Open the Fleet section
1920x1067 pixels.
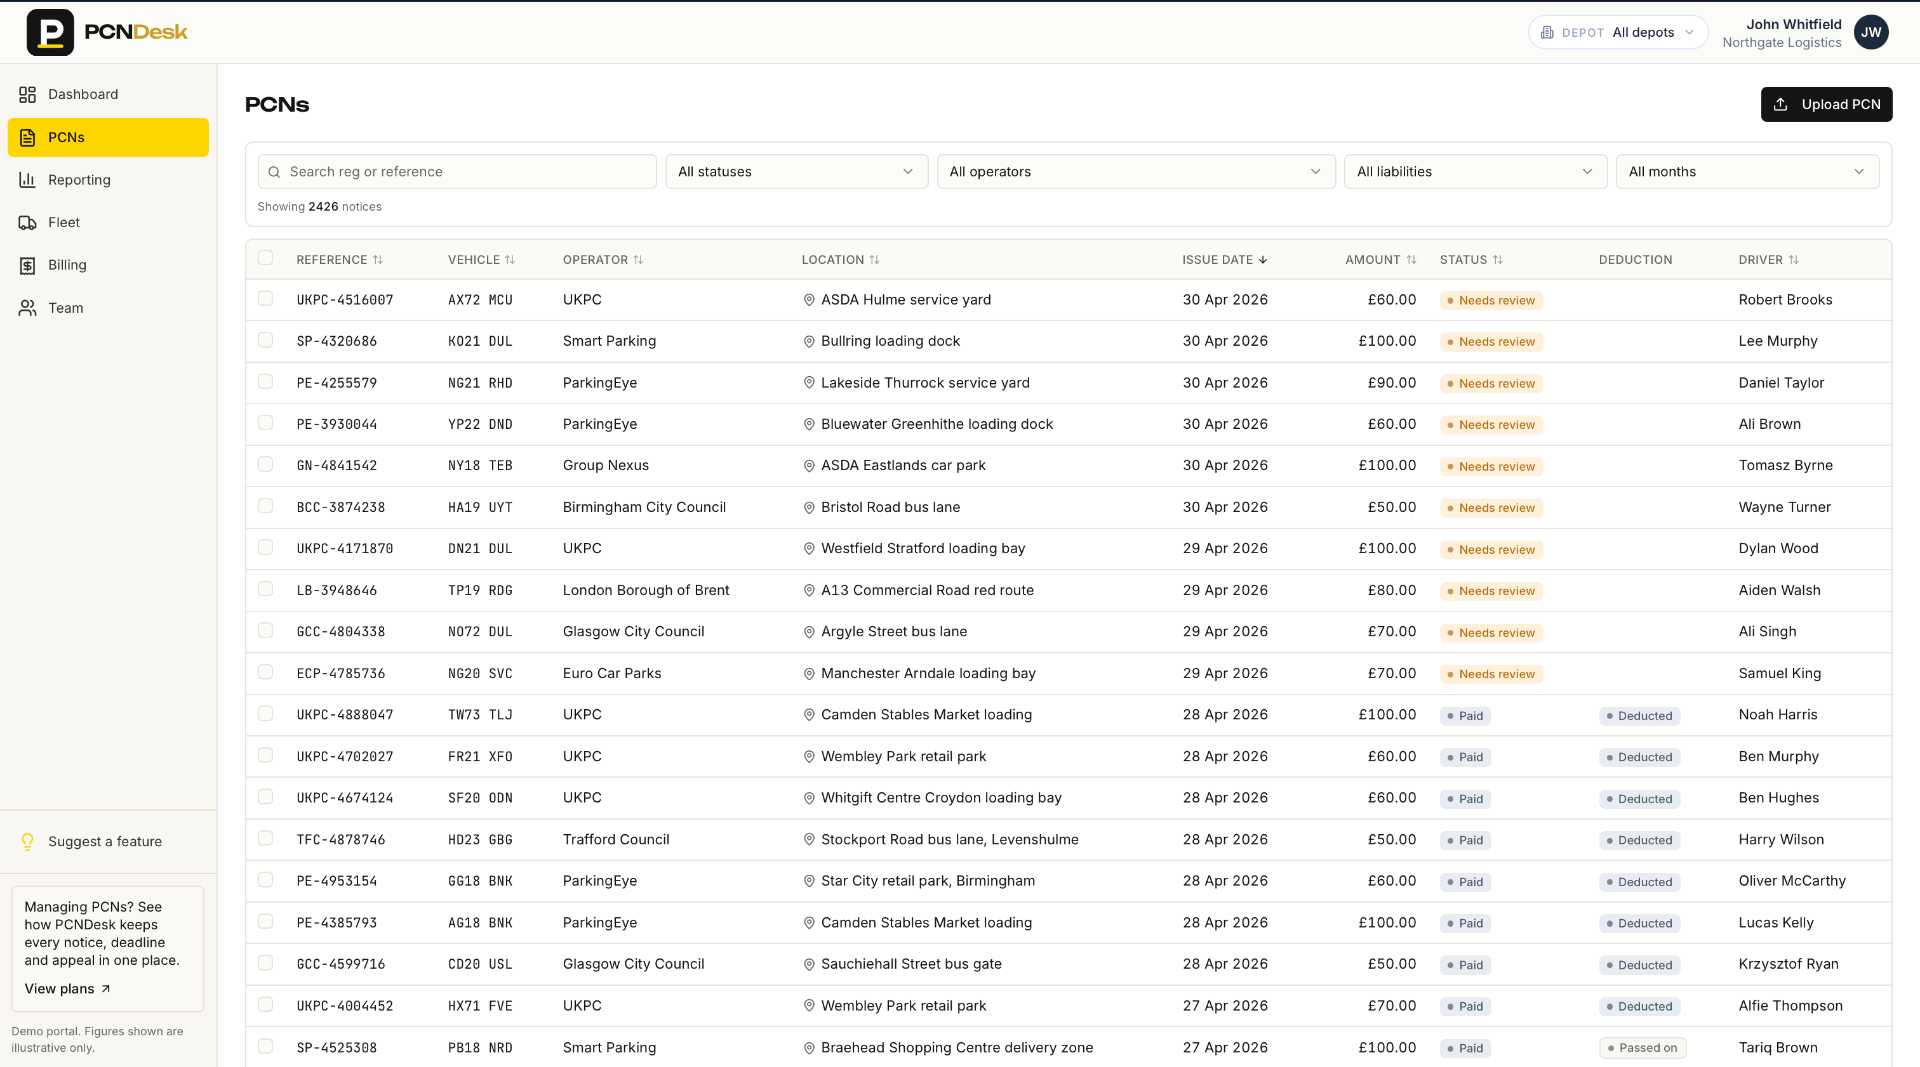(x=108, y=222)
